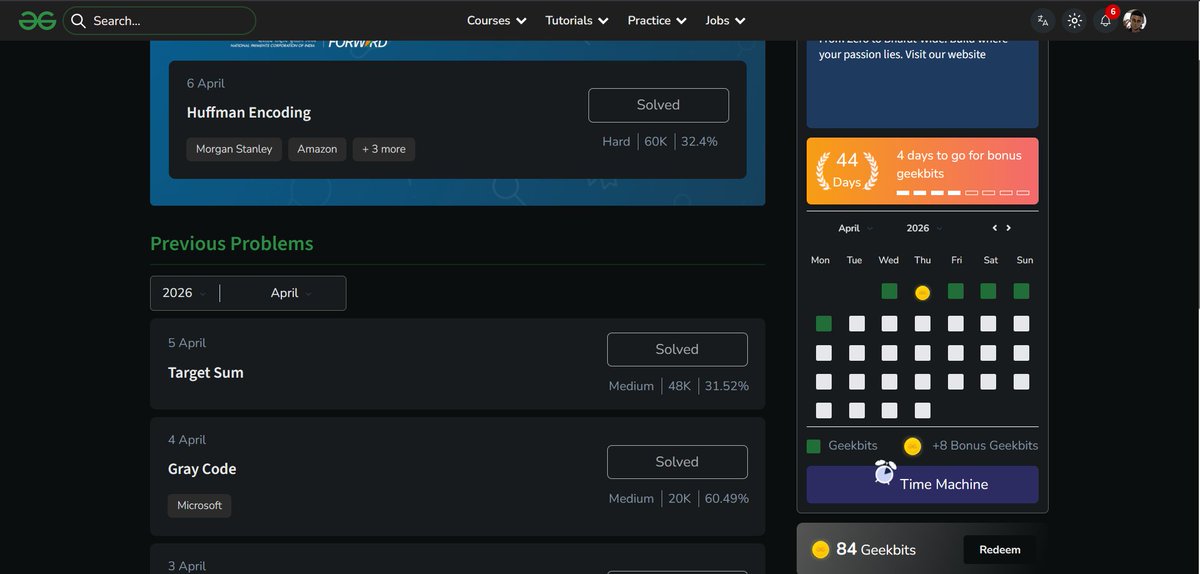Open the year dropdown showing 2026 under Previous Problems
The height and width of the screenshot is (574, 1200).
[x=185, y=293]
